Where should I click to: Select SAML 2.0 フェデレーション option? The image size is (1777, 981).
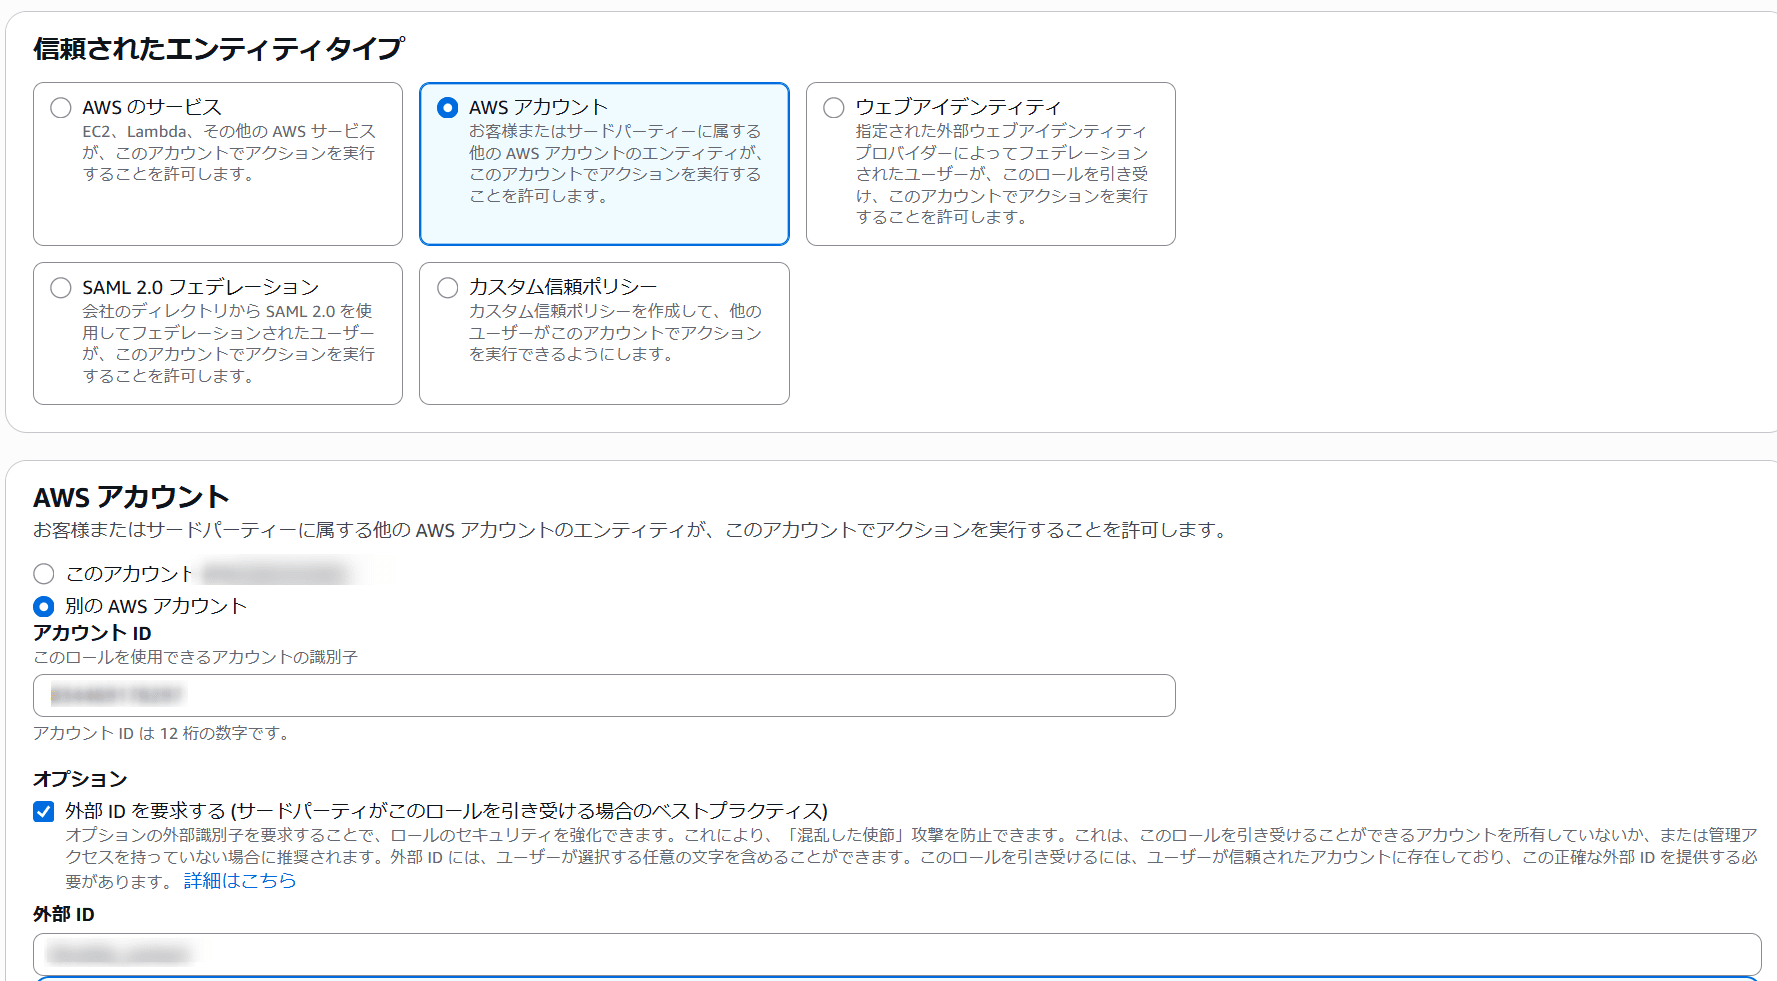(x=61, y=288)
